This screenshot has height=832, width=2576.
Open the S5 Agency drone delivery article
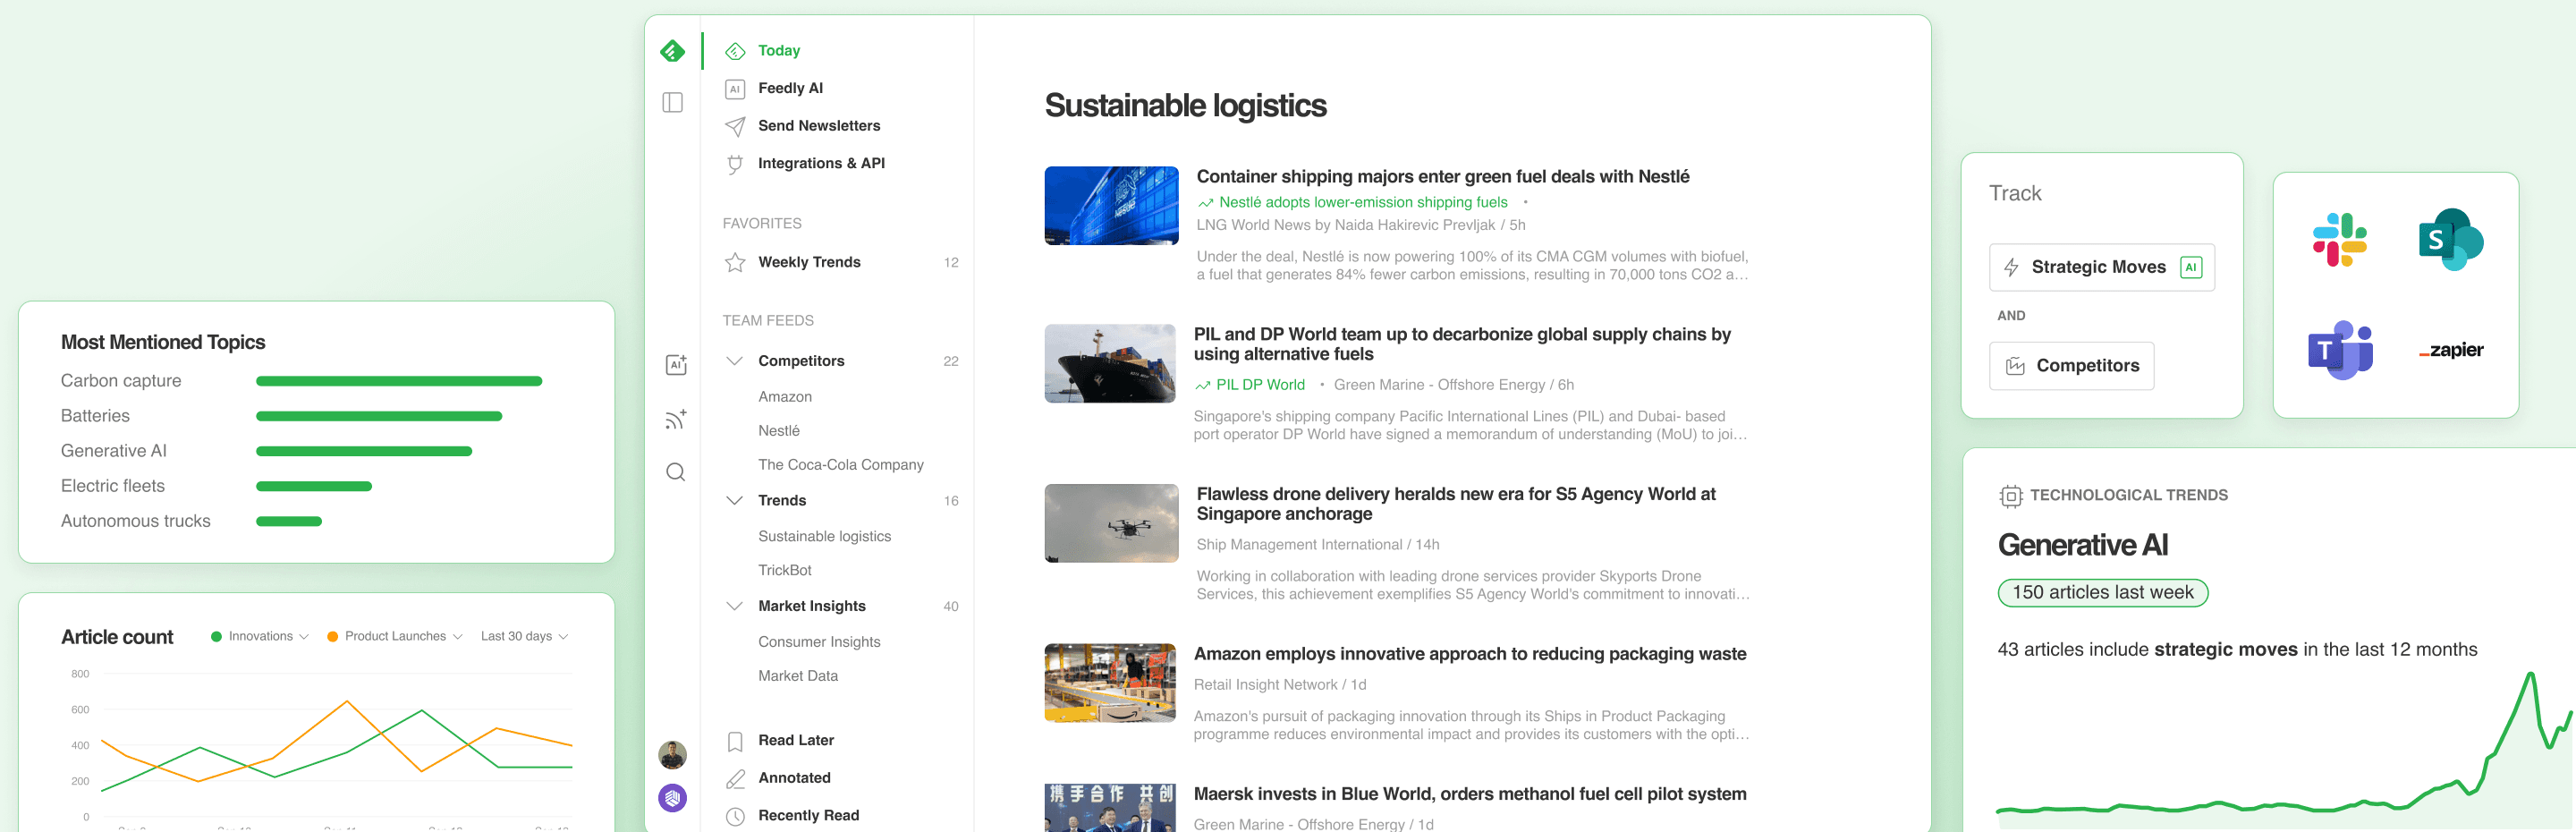1456,504
